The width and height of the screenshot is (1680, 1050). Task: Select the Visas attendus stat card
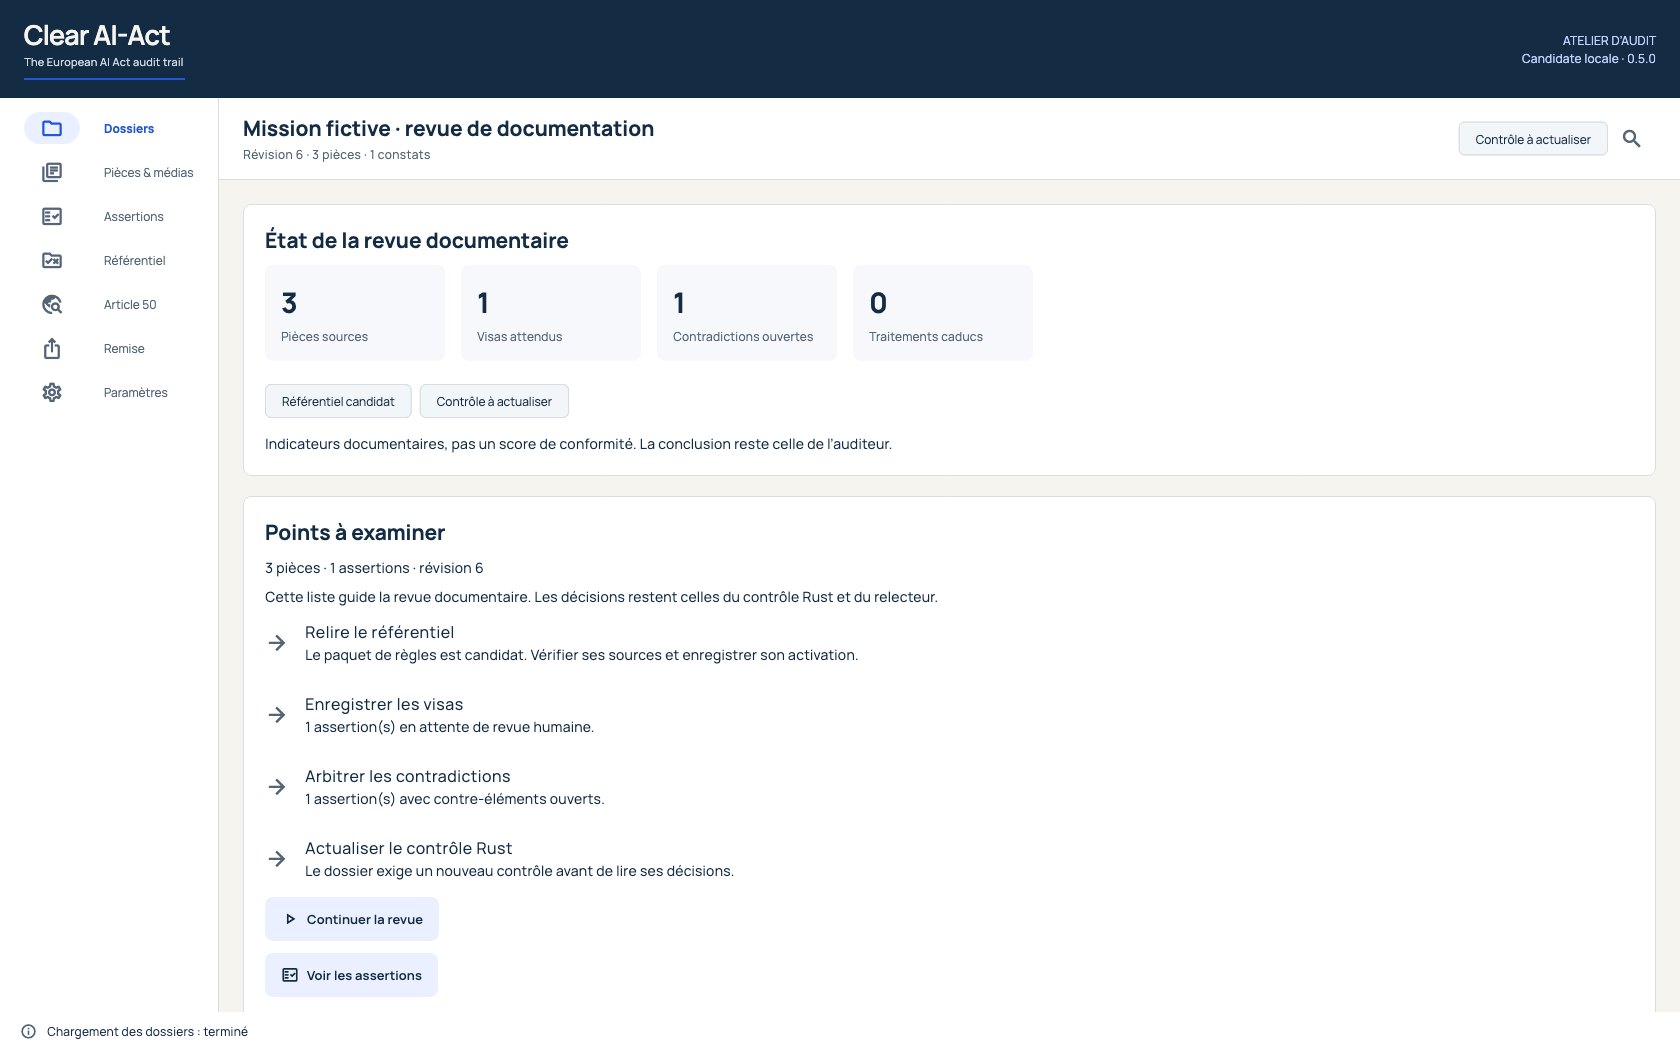(551, 313)
